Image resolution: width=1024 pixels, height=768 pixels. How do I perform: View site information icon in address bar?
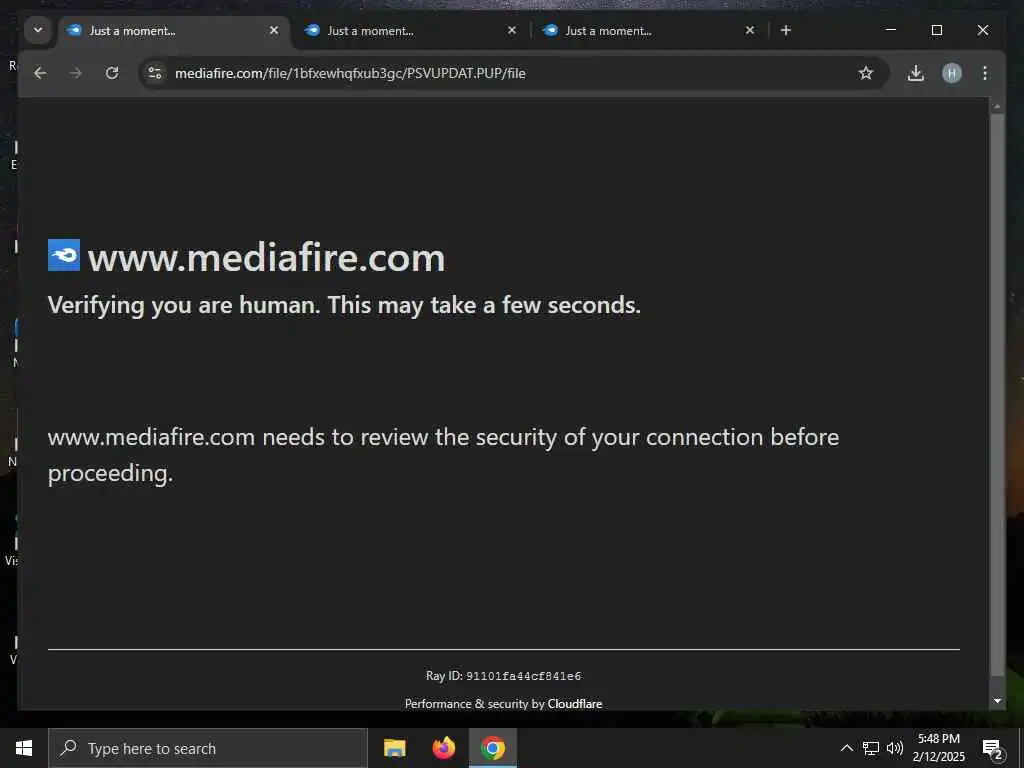click(x=155, y=73)
